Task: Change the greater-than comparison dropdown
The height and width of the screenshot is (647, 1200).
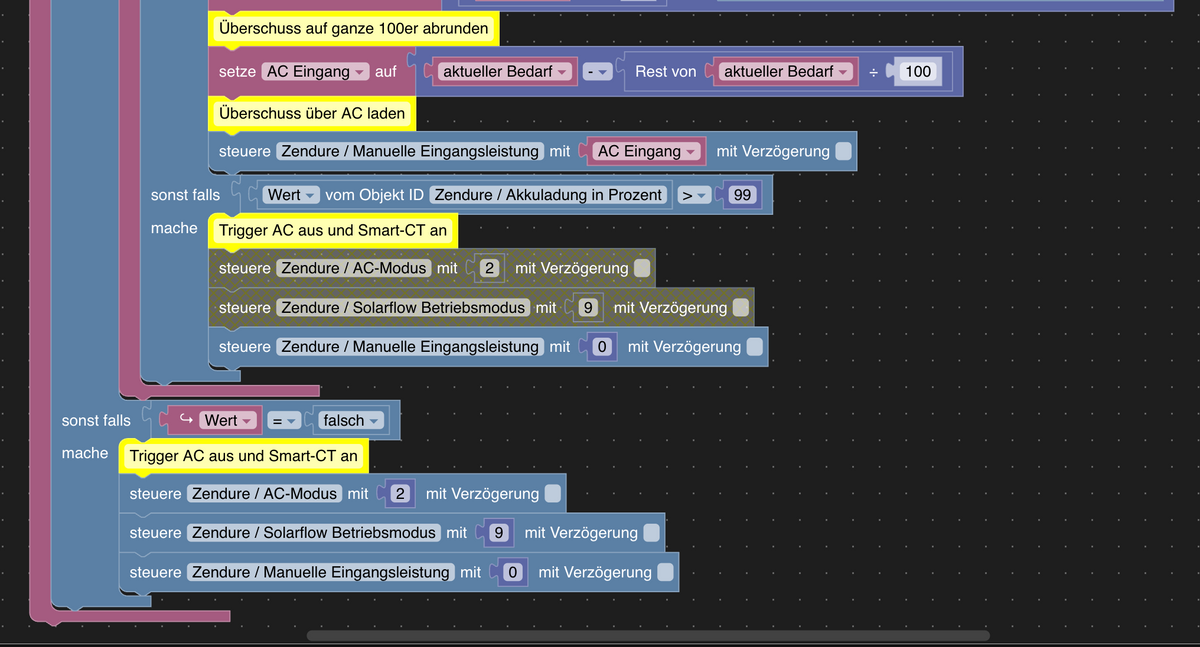Action: pyautogui.click(x=694, y=194)
